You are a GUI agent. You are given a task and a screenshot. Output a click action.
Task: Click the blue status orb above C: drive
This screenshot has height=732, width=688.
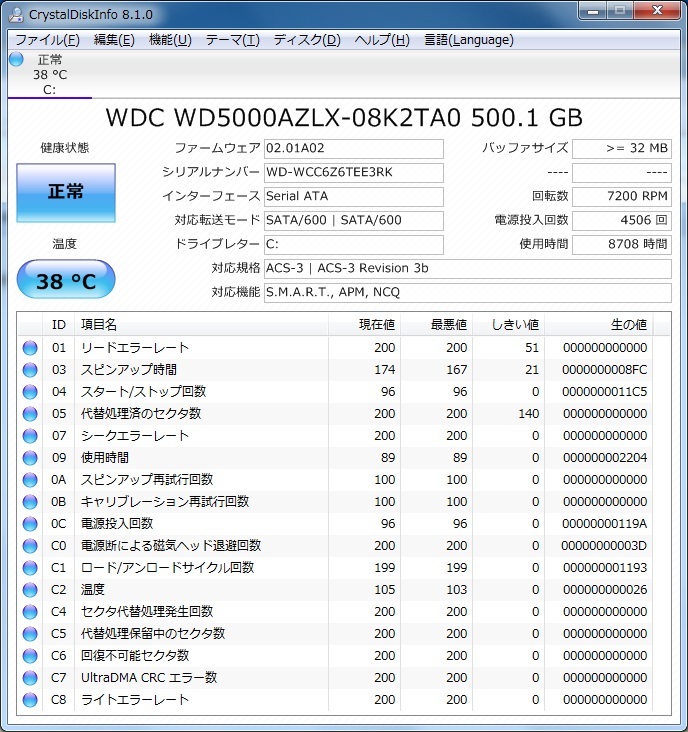pyautogui.click(x=16, y=59)
